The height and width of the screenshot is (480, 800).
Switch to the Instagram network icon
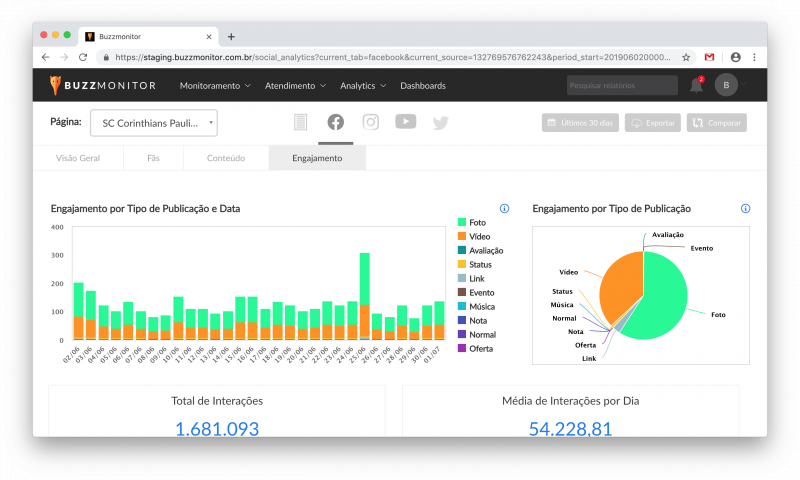pos(370,122)
